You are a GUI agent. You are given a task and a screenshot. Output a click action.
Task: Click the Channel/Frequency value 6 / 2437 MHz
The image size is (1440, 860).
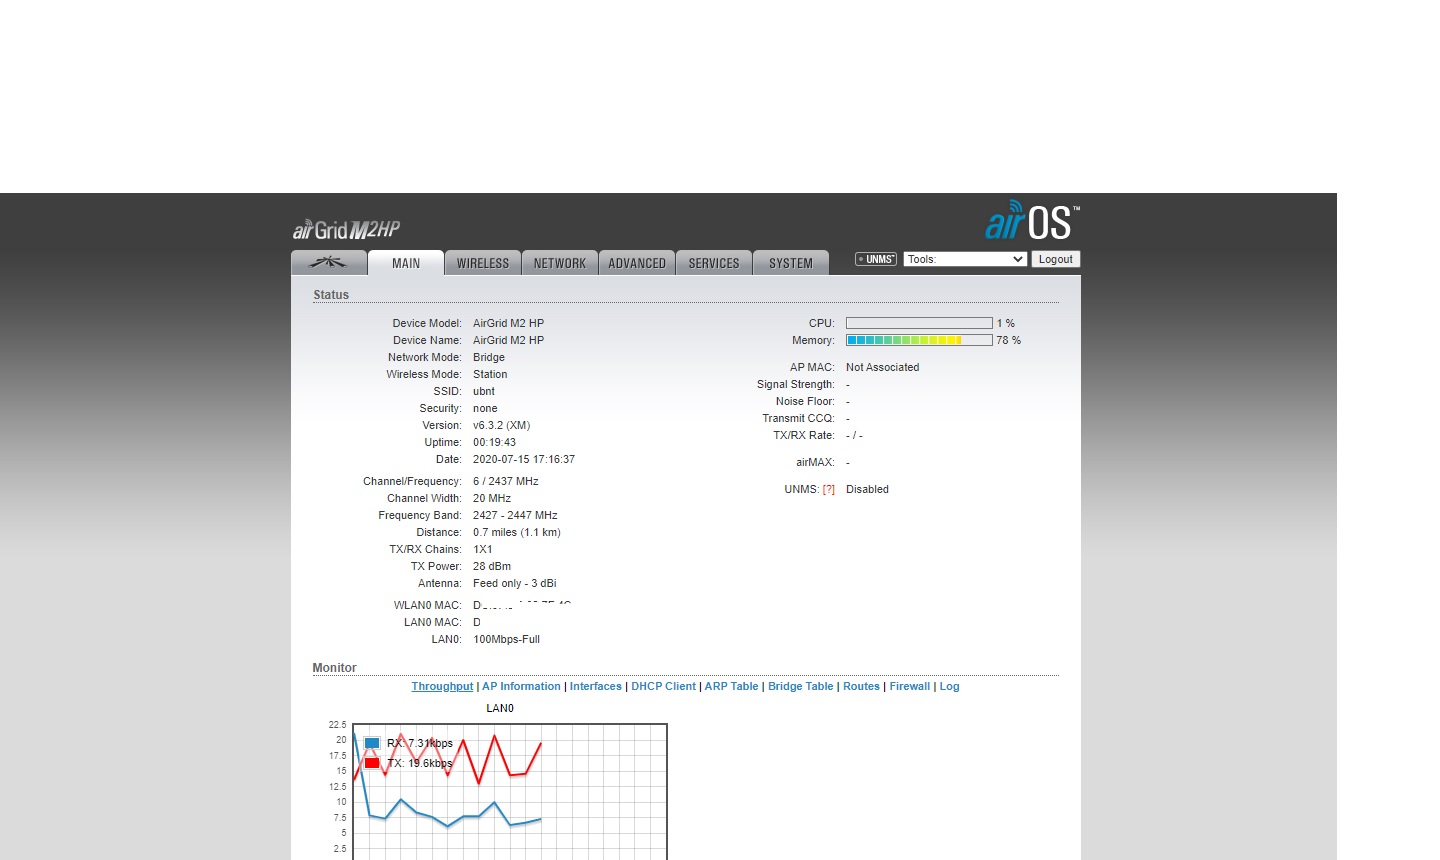[x=506, y=481]
